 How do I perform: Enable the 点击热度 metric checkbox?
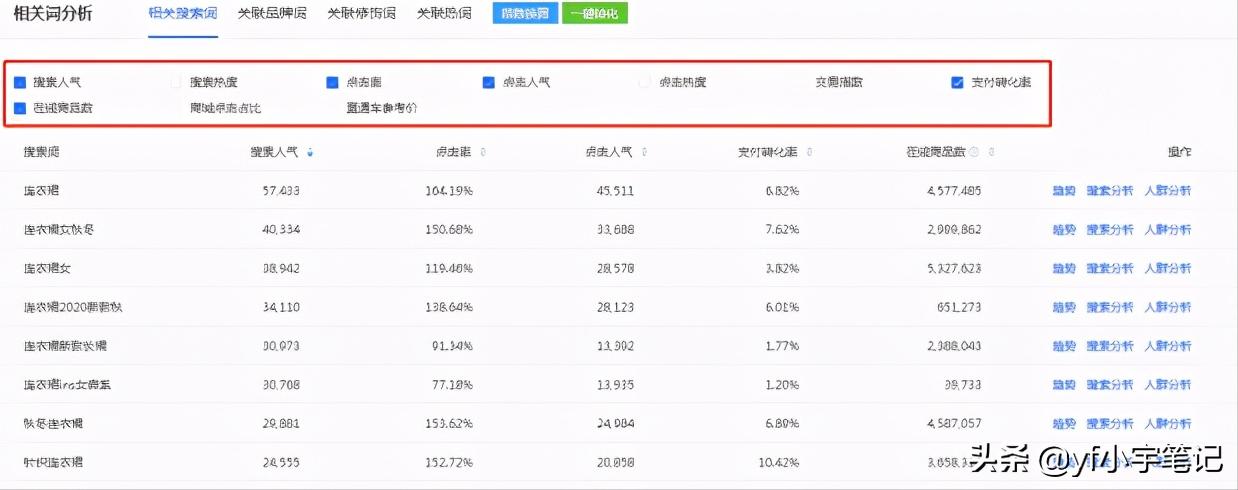(x=645, y=83)
